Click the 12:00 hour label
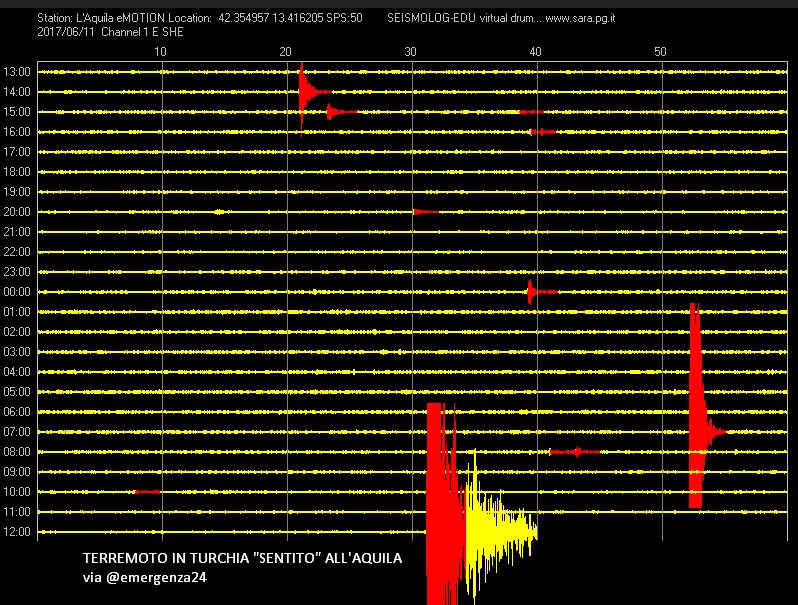 [17, 532]
